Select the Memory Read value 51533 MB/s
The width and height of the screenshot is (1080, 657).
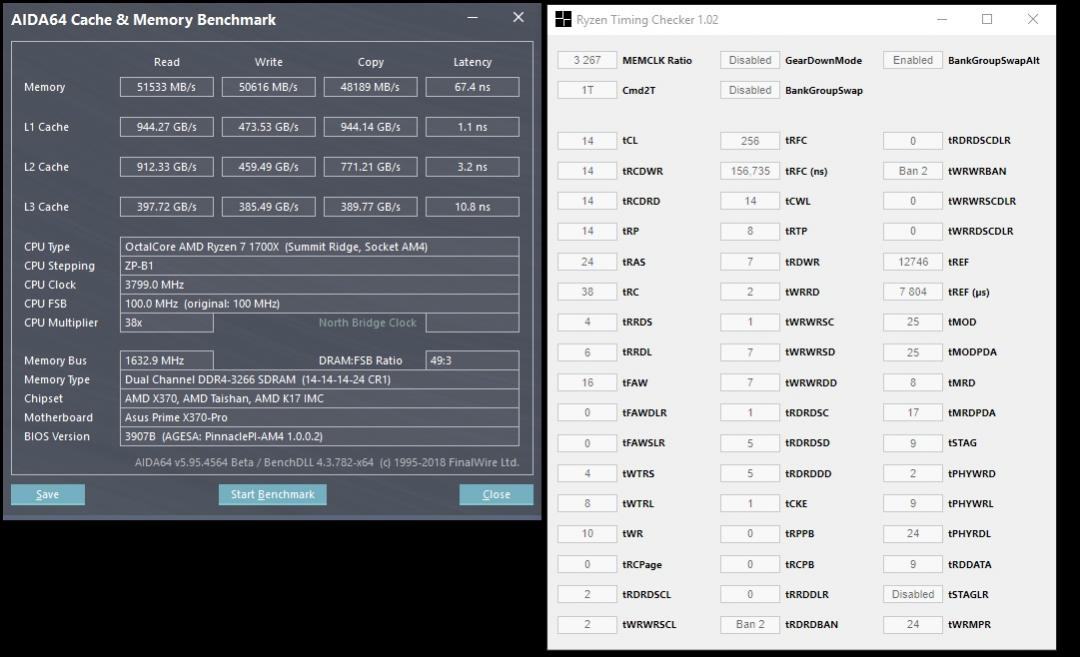coord(167,87)
